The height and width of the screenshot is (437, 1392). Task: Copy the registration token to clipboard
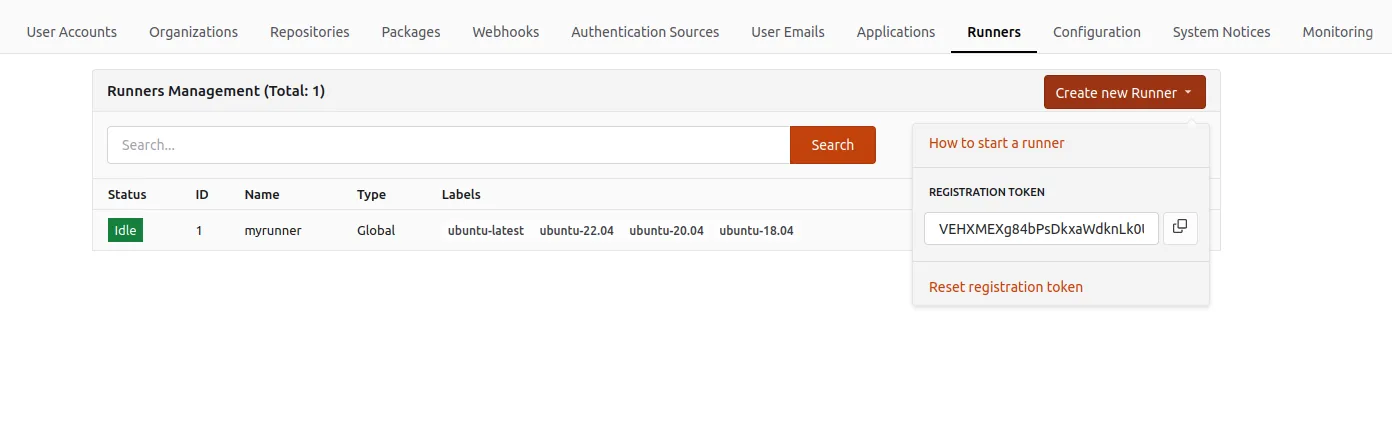coord(1180,227)
